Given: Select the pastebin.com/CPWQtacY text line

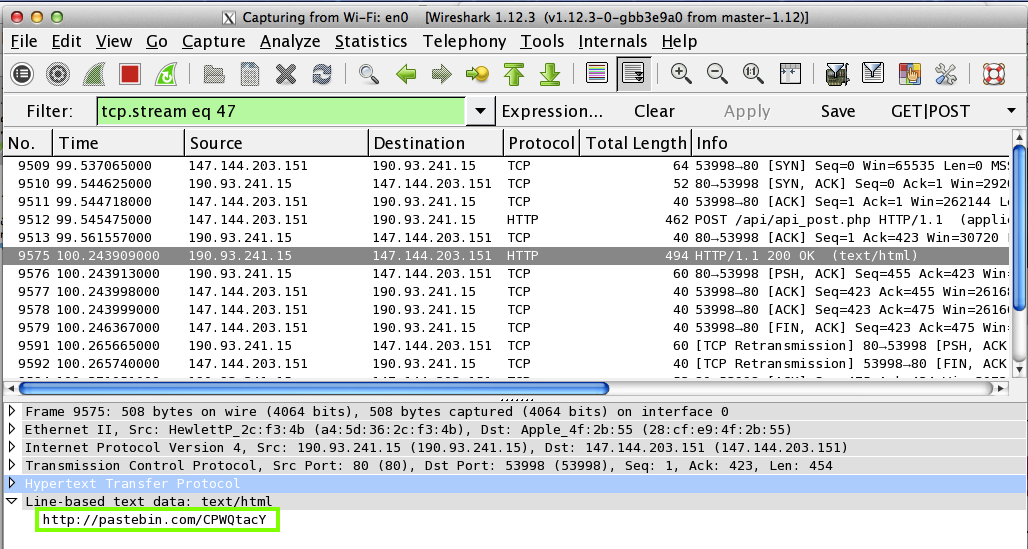Looking at the screenshot, I should point(155,520).
